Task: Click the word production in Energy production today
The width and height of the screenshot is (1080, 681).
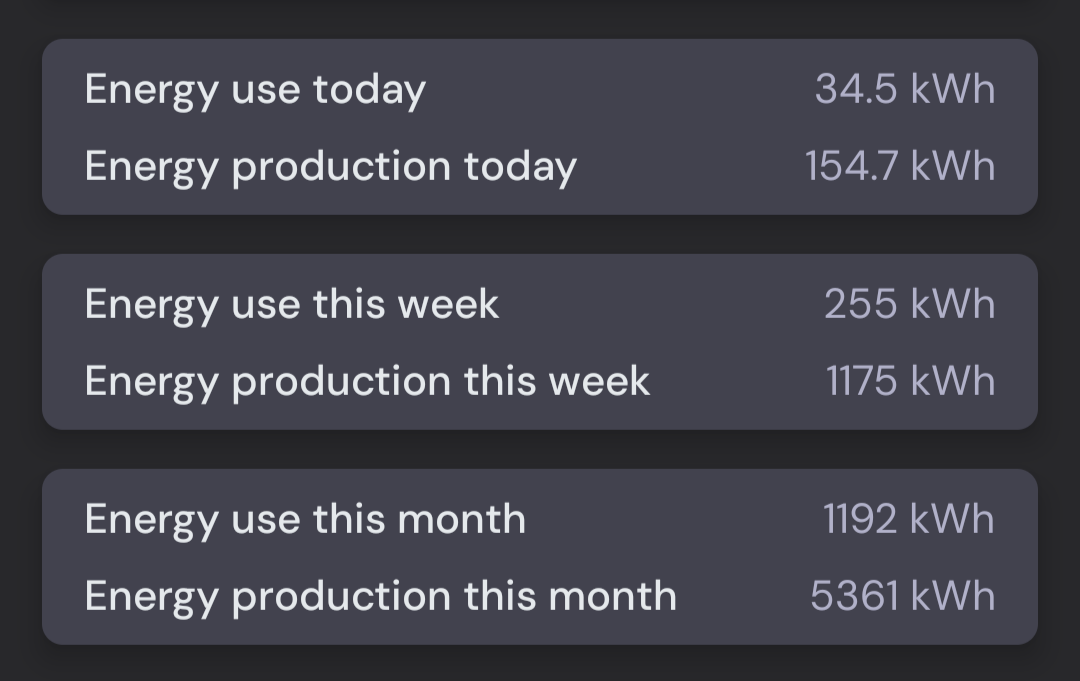Action: pos(341,167)
